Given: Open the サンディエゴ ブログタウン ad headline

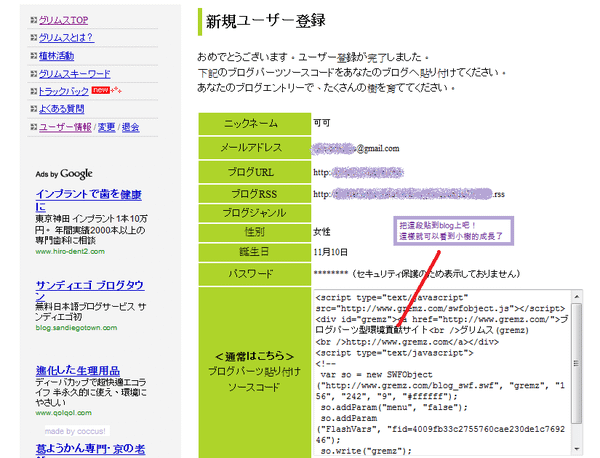Looking at the screenshot, I should point(90,290).
